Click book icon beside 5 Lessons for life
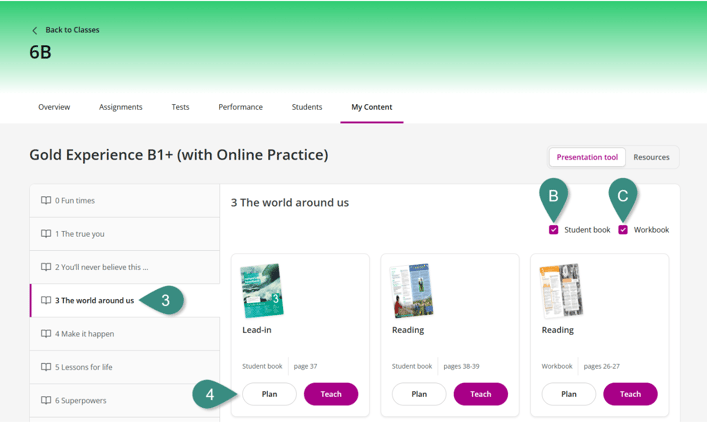 46,367
